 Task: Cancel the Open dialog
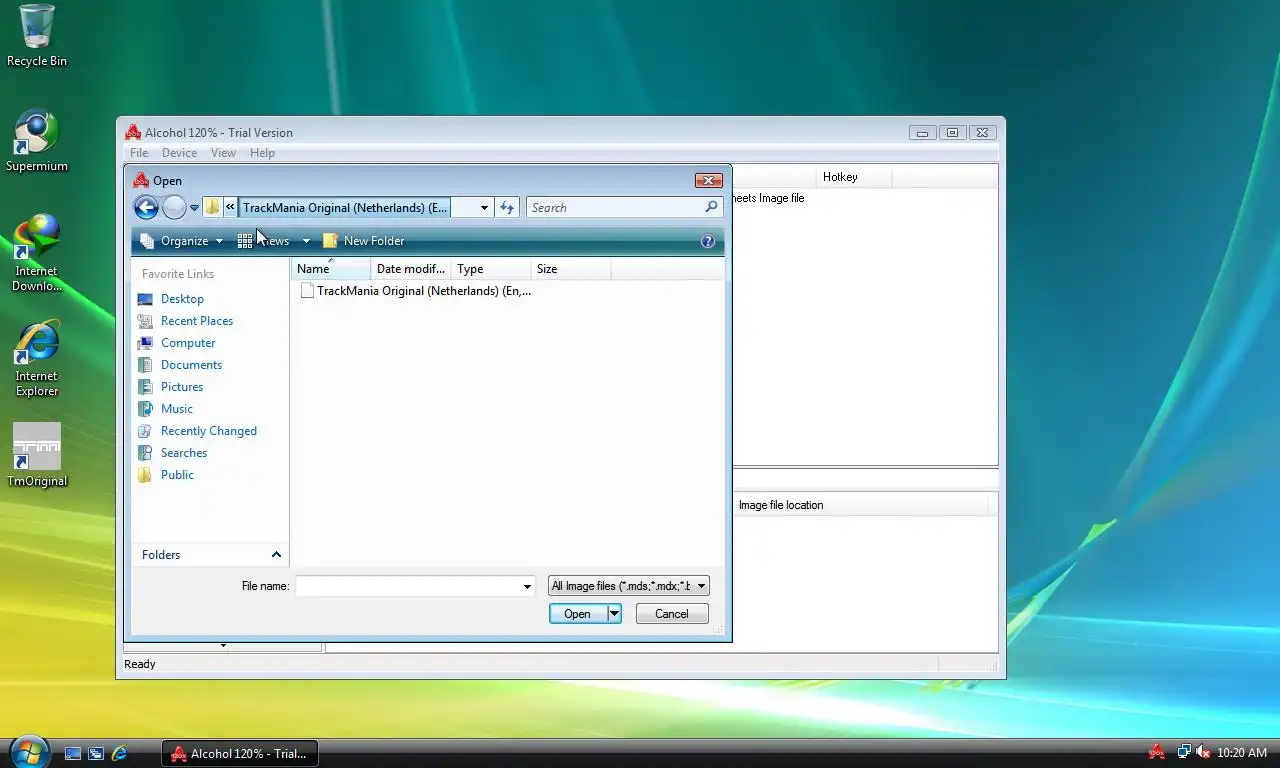click(672, 614)
